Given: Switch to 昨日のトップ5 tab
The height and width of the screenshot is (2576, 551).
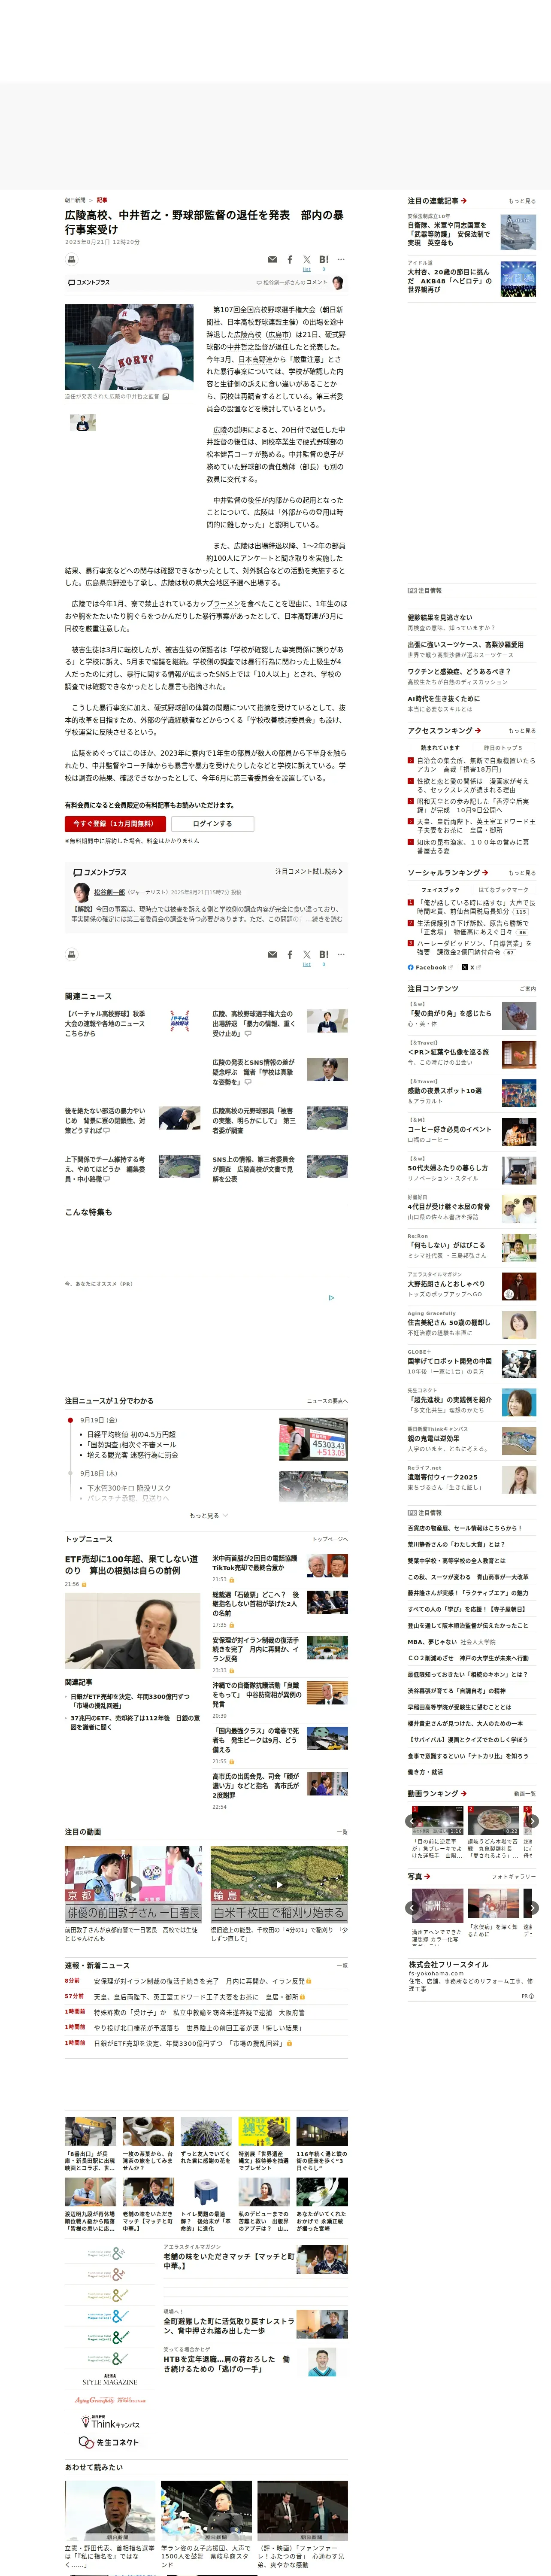Looking at the screenshot, I should (503, 748).
